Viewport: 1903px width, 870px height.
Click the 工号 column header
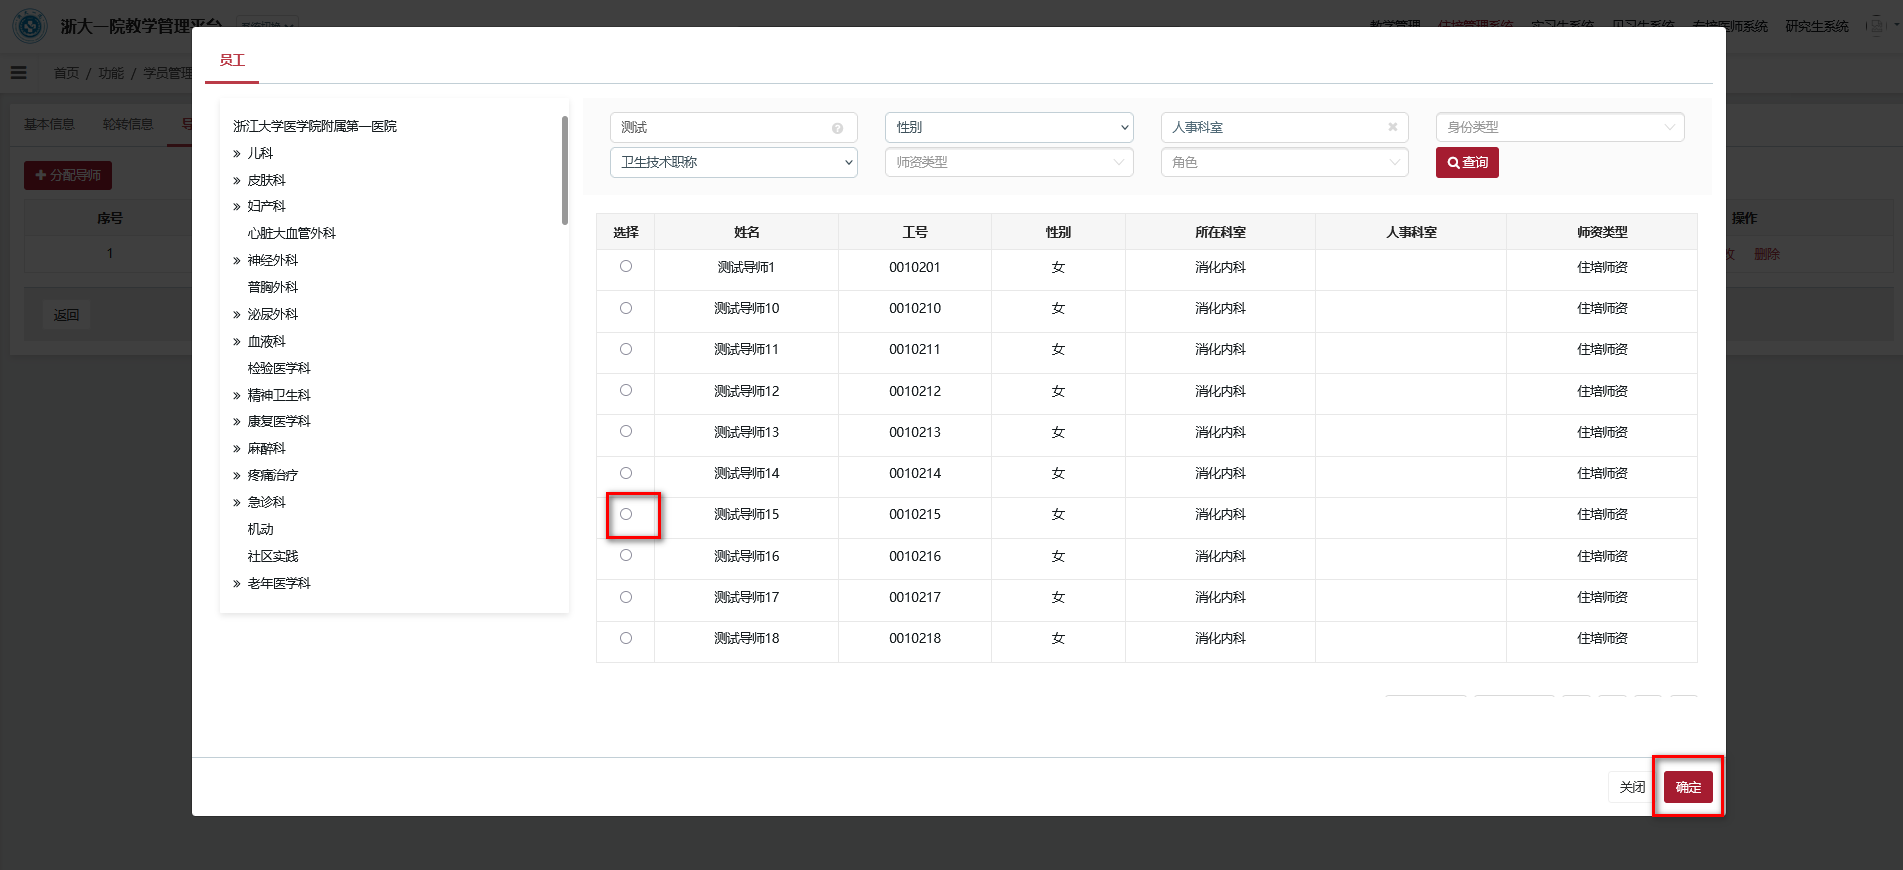915,232
